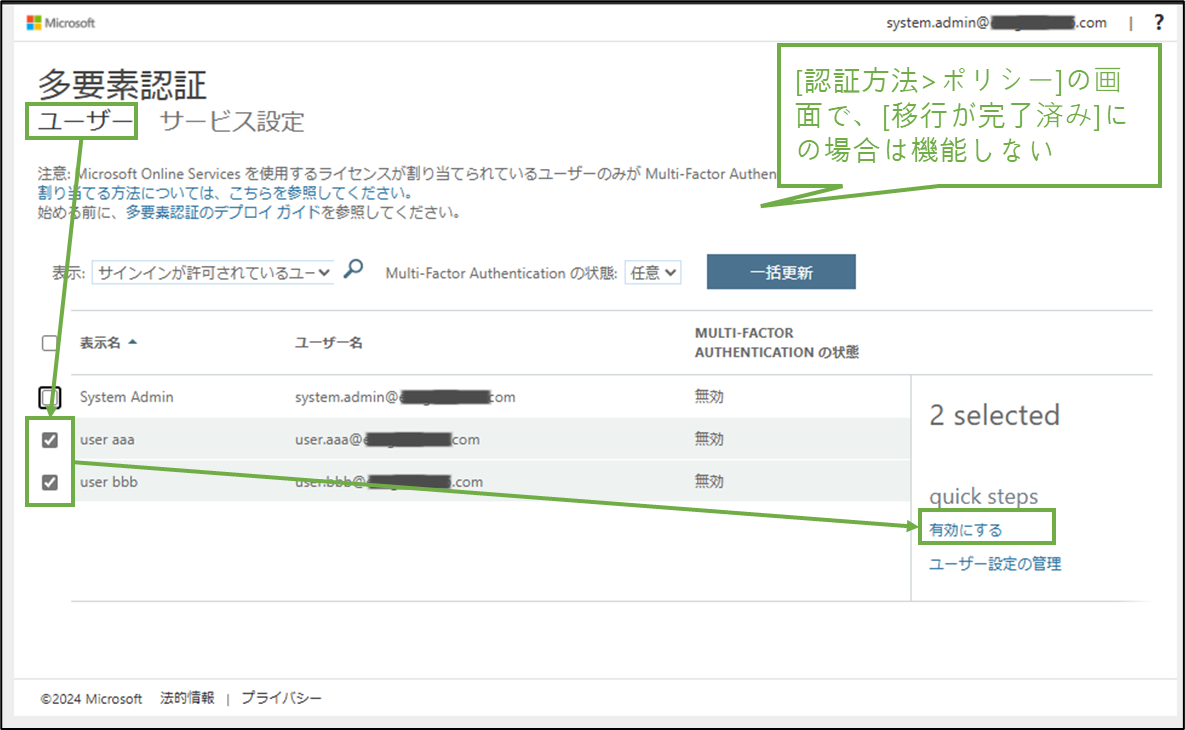Image resolution: width=1185 pixels, height=730 pixels.
Task: Click 無効 status in System Admin row
Action: pos(709,397)
